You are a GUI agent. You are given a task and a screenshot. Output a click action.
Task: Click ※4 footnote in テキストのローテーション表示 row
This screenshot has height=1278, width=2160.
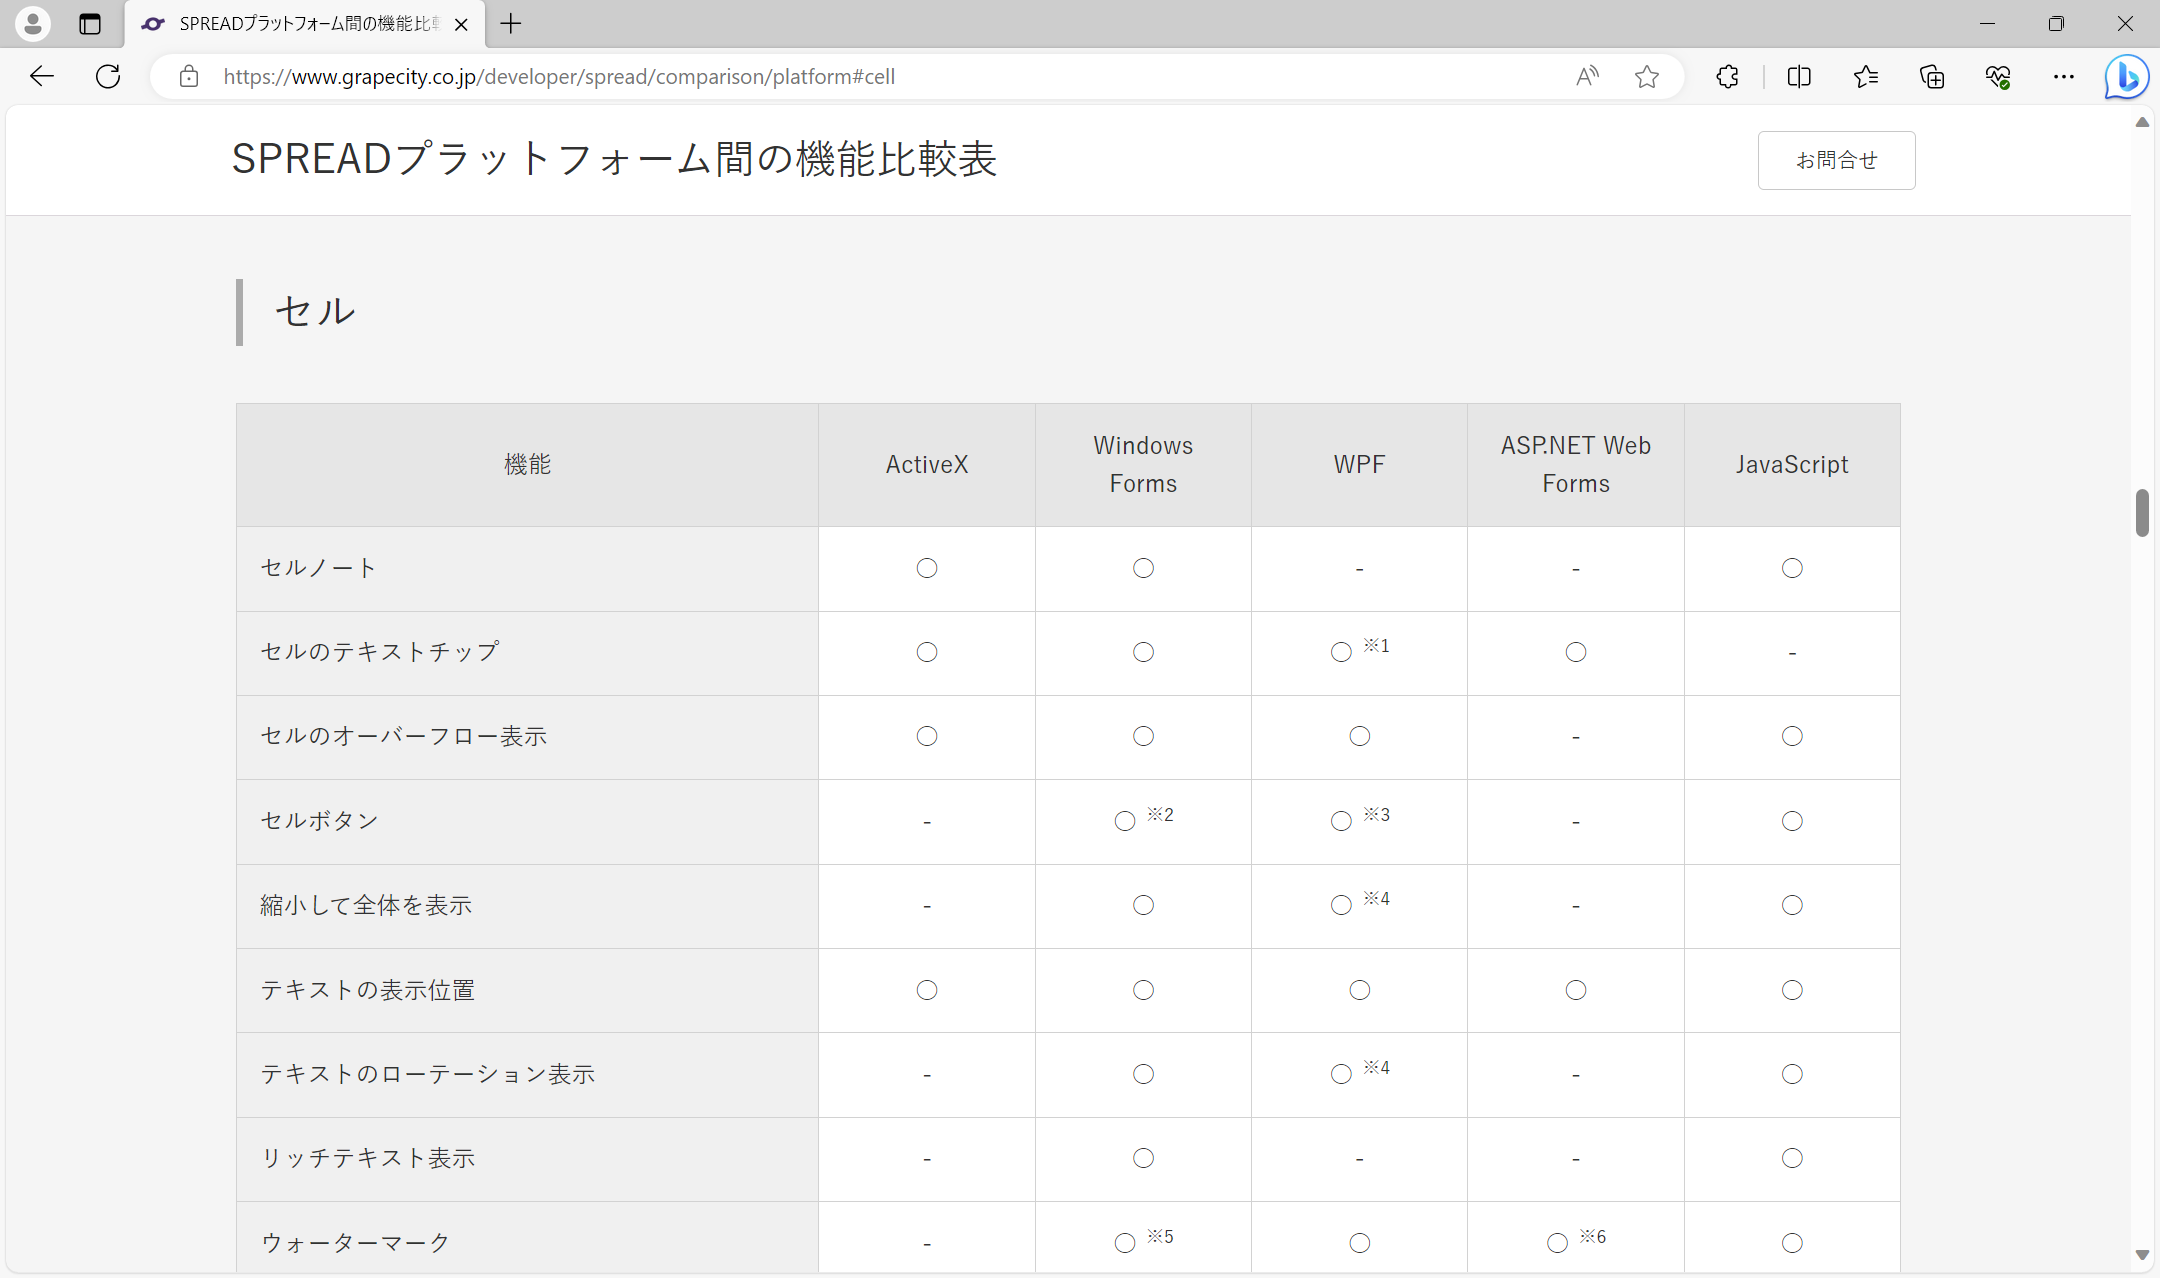point(1377,1068)
